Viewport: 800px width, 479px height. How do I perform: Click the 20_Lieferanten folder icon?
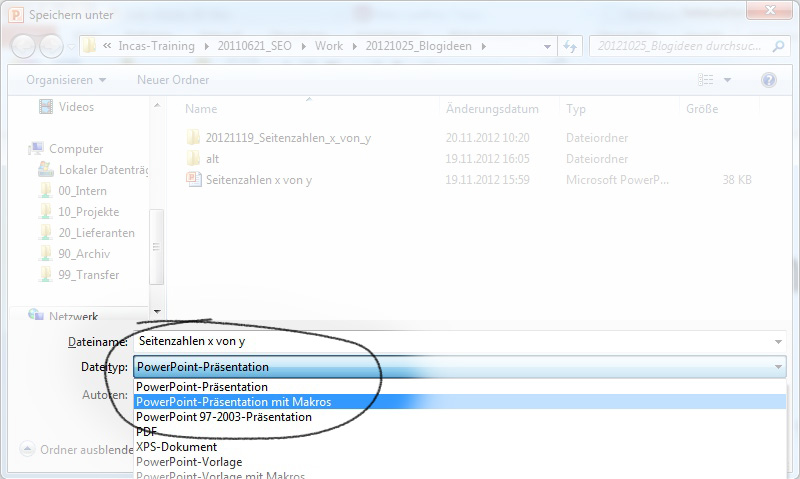click(46, 232)
